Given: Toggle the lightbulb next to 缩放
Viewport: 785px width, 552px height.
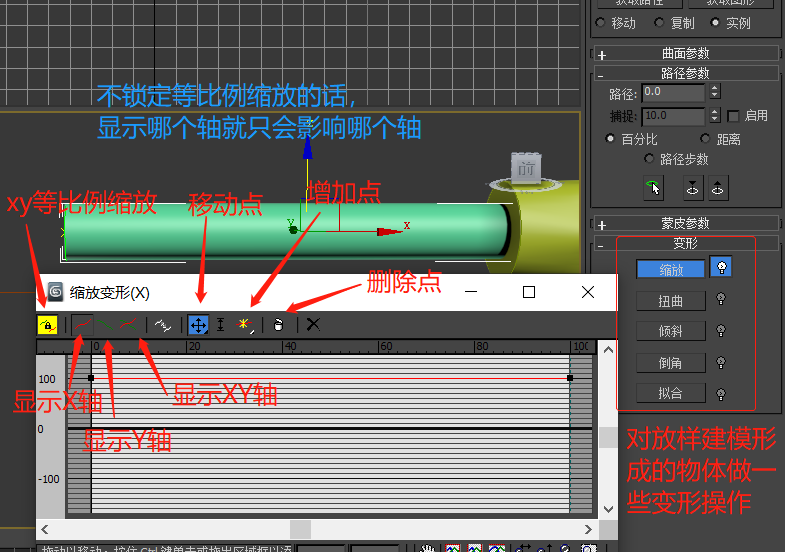Looking at the screenshot, I should 721,268.
